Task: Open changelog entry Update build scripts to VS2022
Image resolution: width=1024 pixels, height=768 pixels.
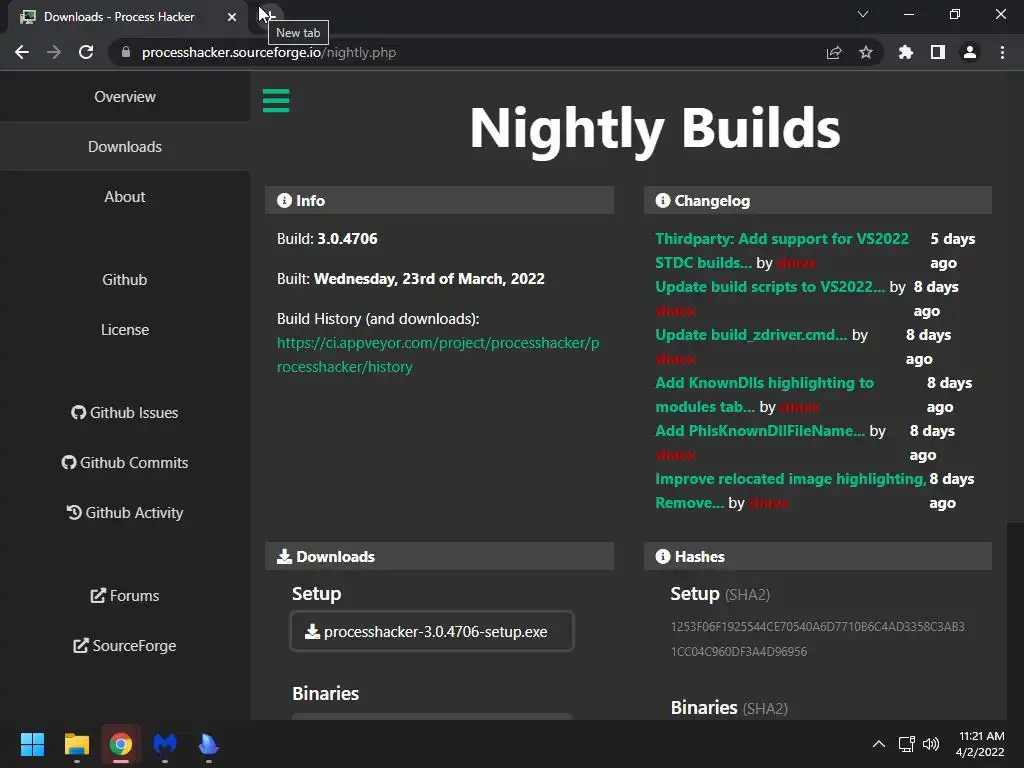Action: [x=770, y=287]
